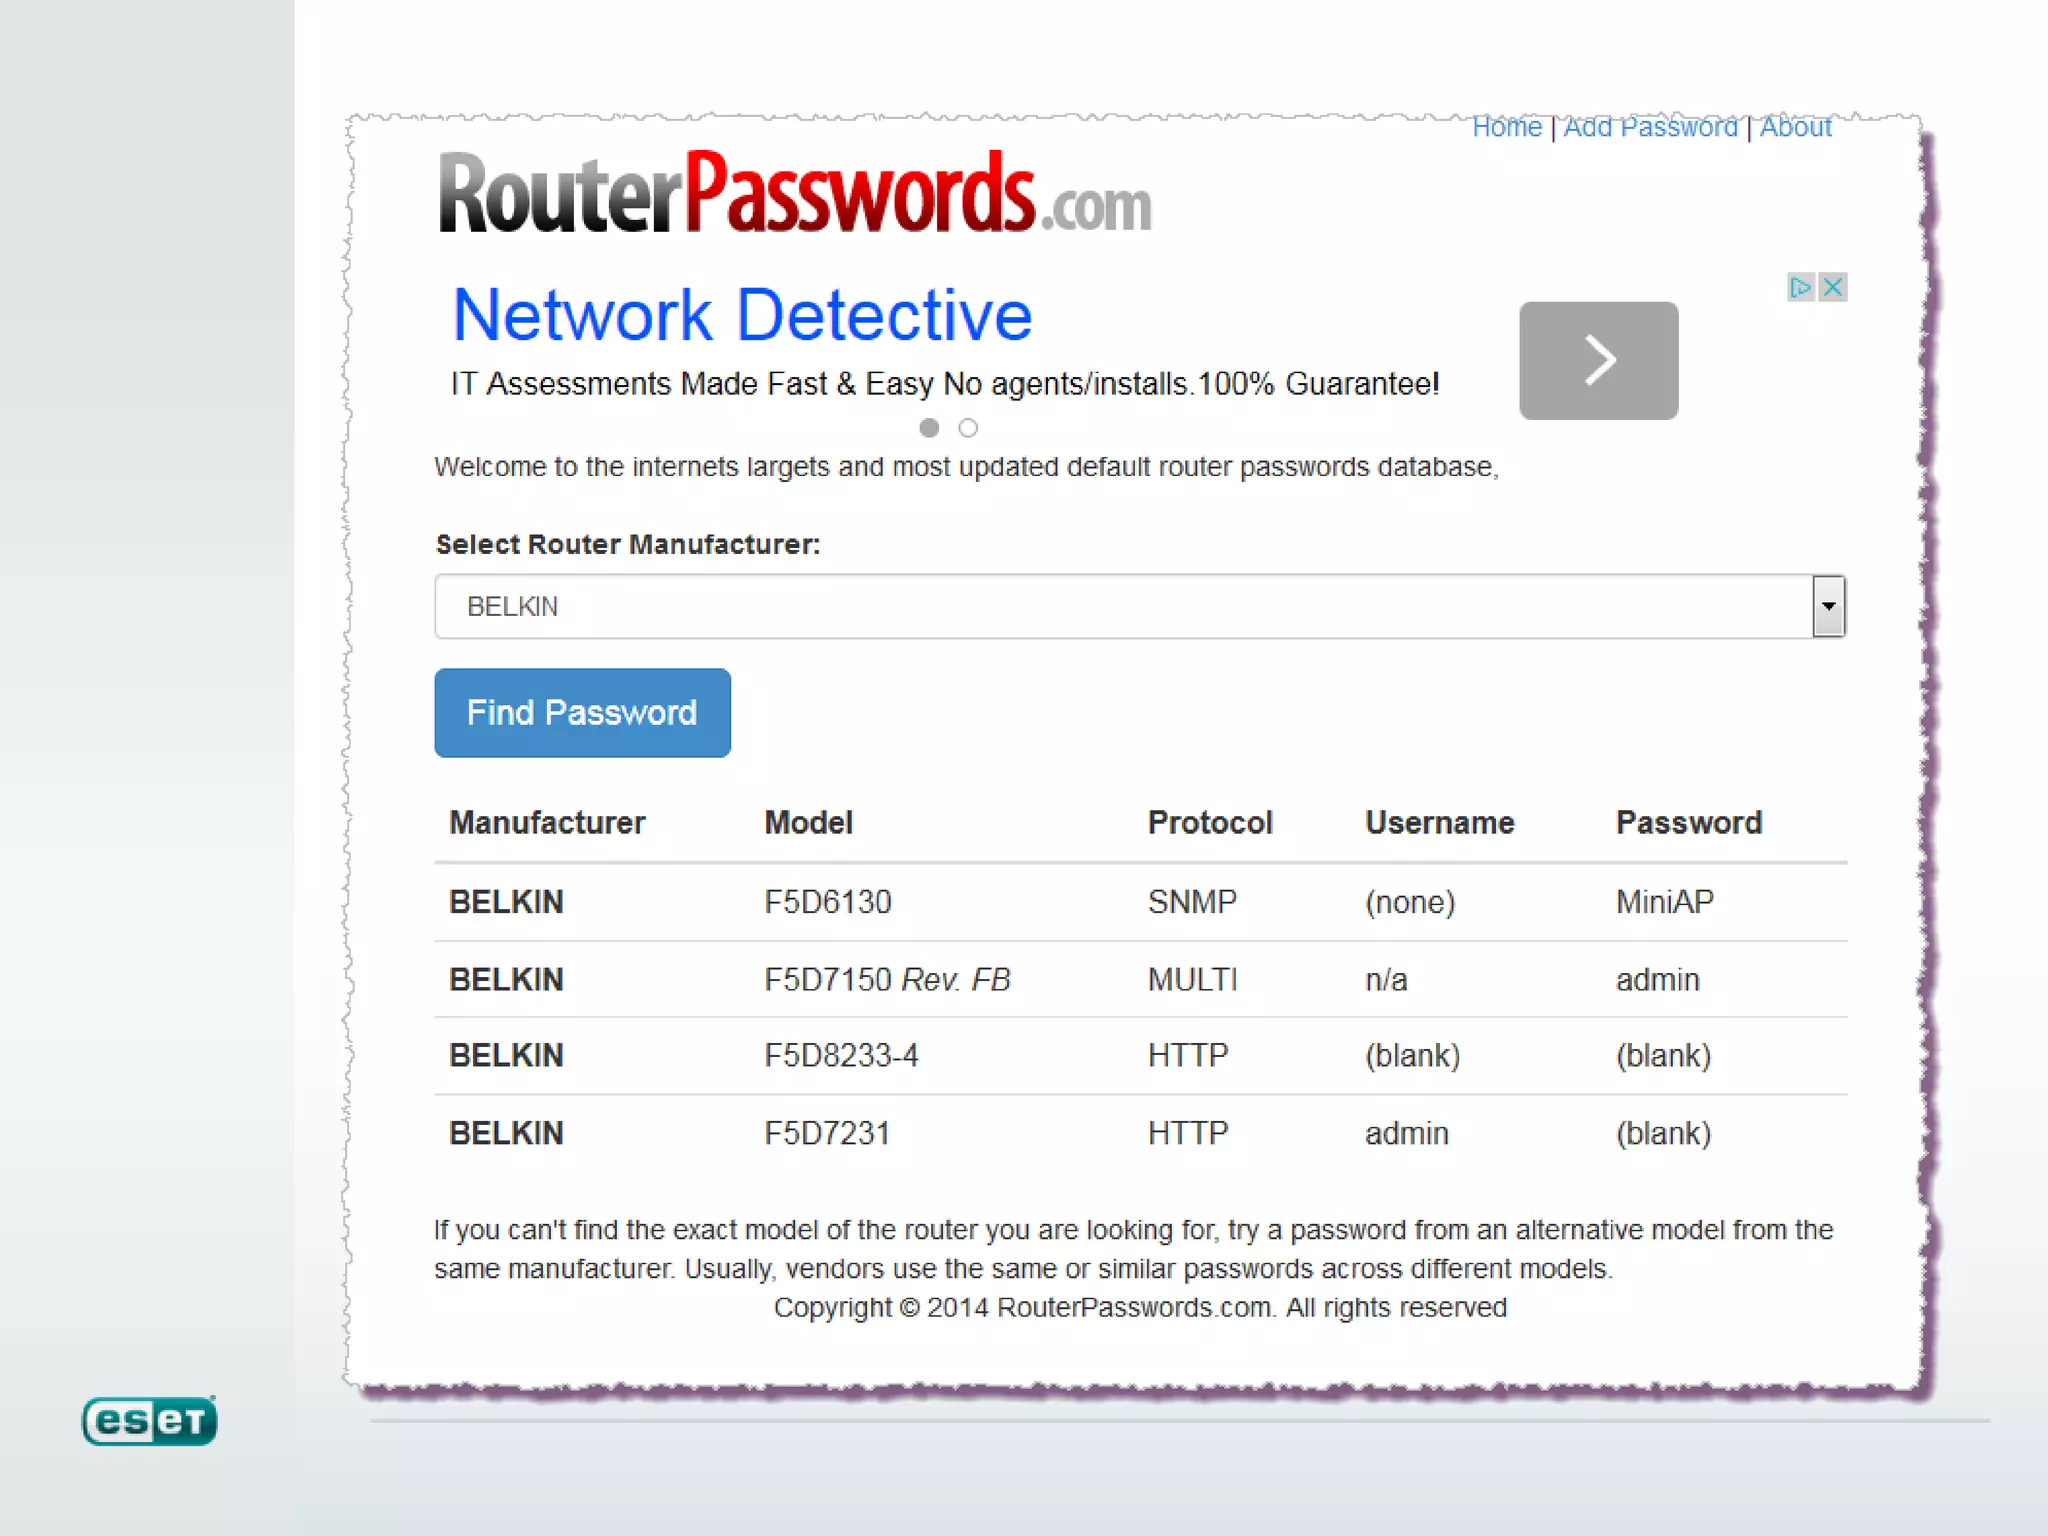Open the AdChoices triangle icon
The height and width of the screenshot is (1536, 2048).
[1801, 288]
